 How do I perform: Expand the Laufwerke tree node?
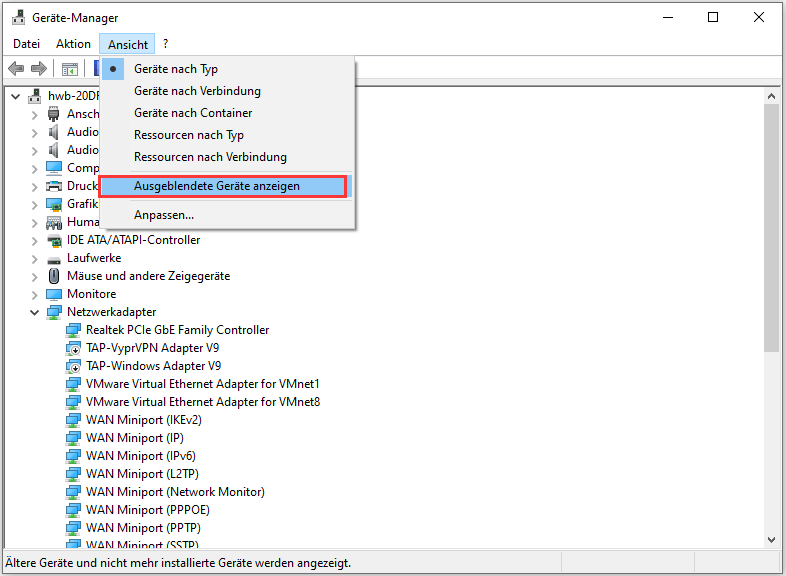coord(35,258)
